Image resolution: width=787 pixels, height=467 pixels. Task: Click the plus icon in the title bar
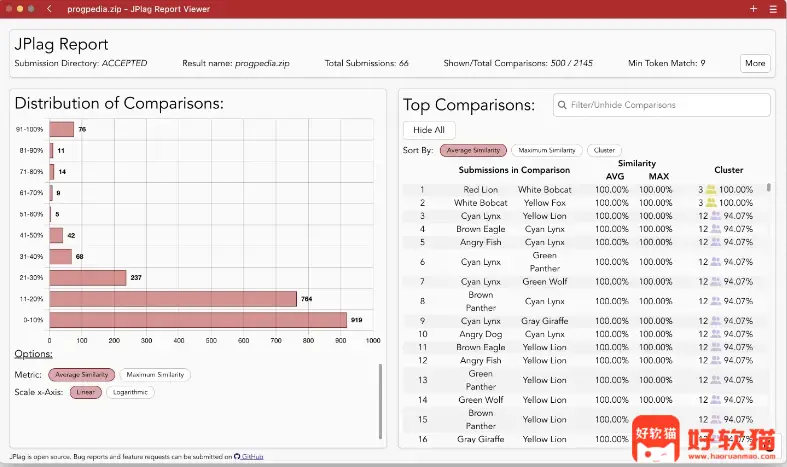(x=753, y=8)
